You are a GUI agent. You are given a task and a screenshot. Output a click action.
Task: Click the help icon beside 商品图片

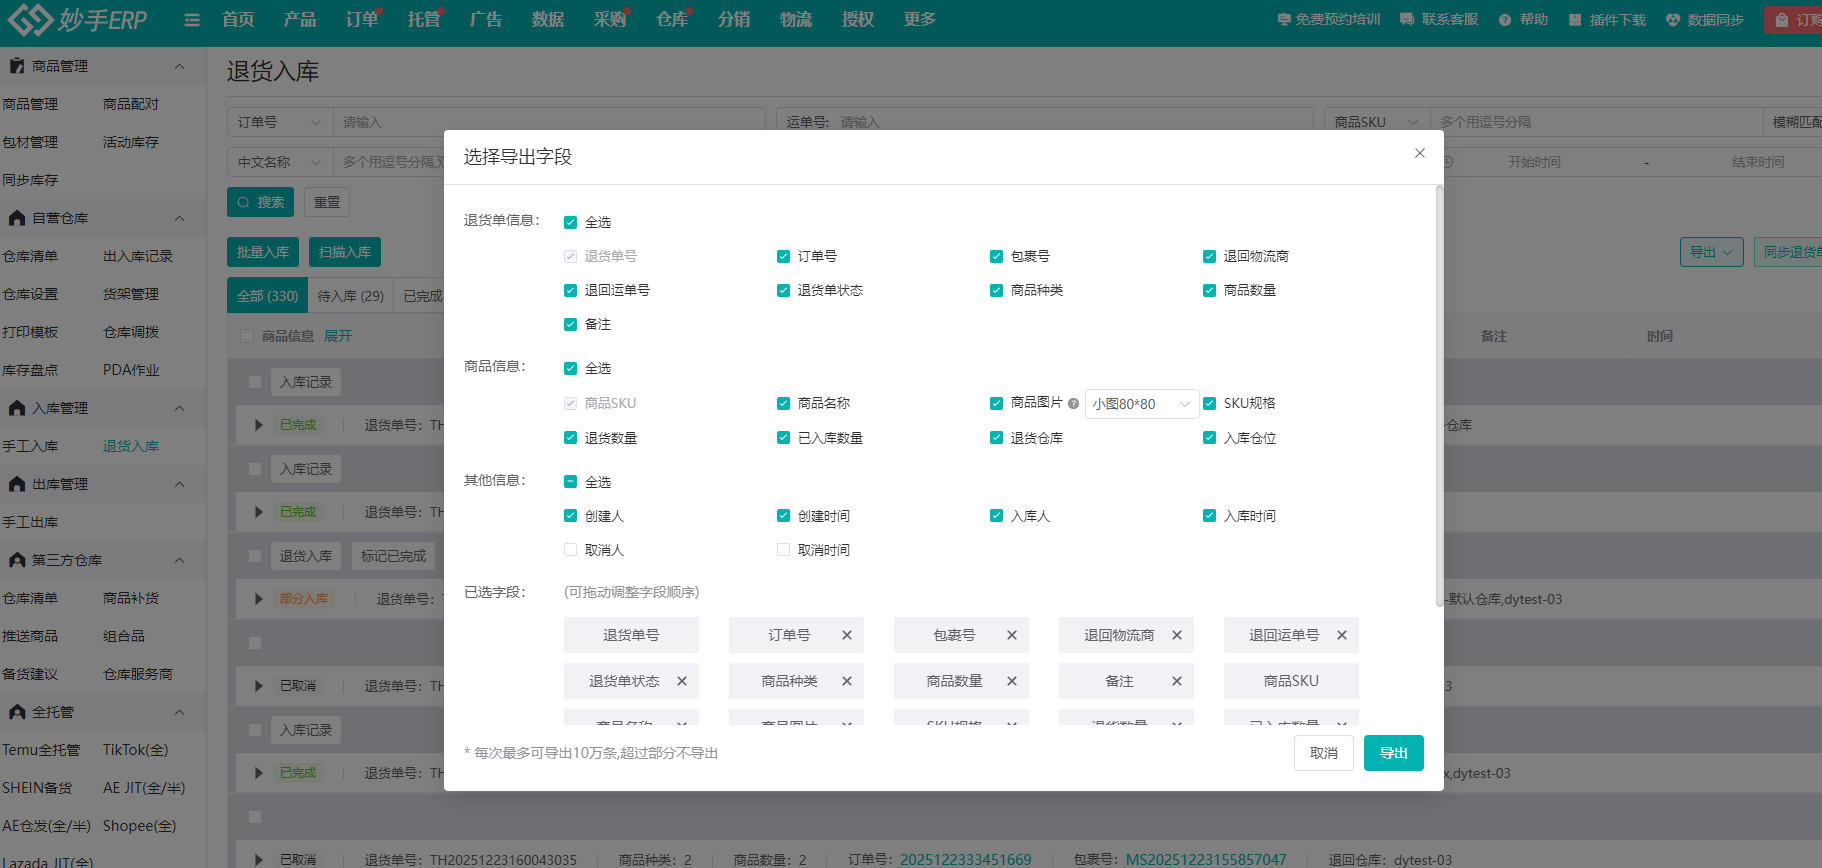click(x=1073, y=404)
